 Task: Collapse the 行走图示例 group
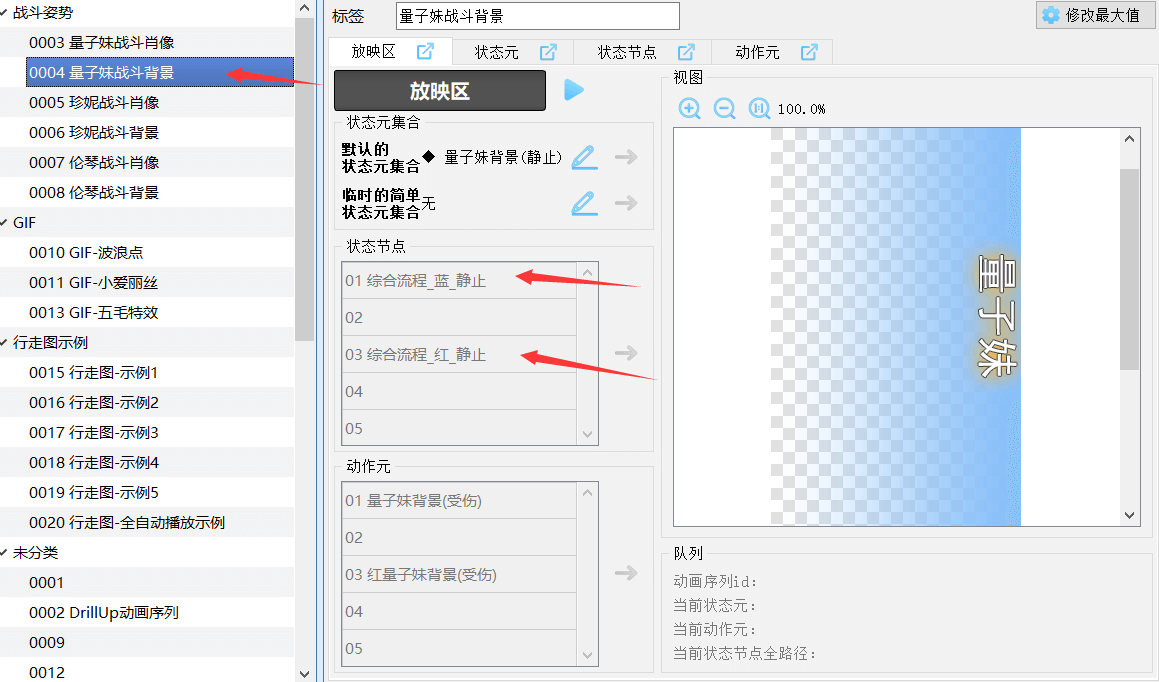tap(5, 342)
